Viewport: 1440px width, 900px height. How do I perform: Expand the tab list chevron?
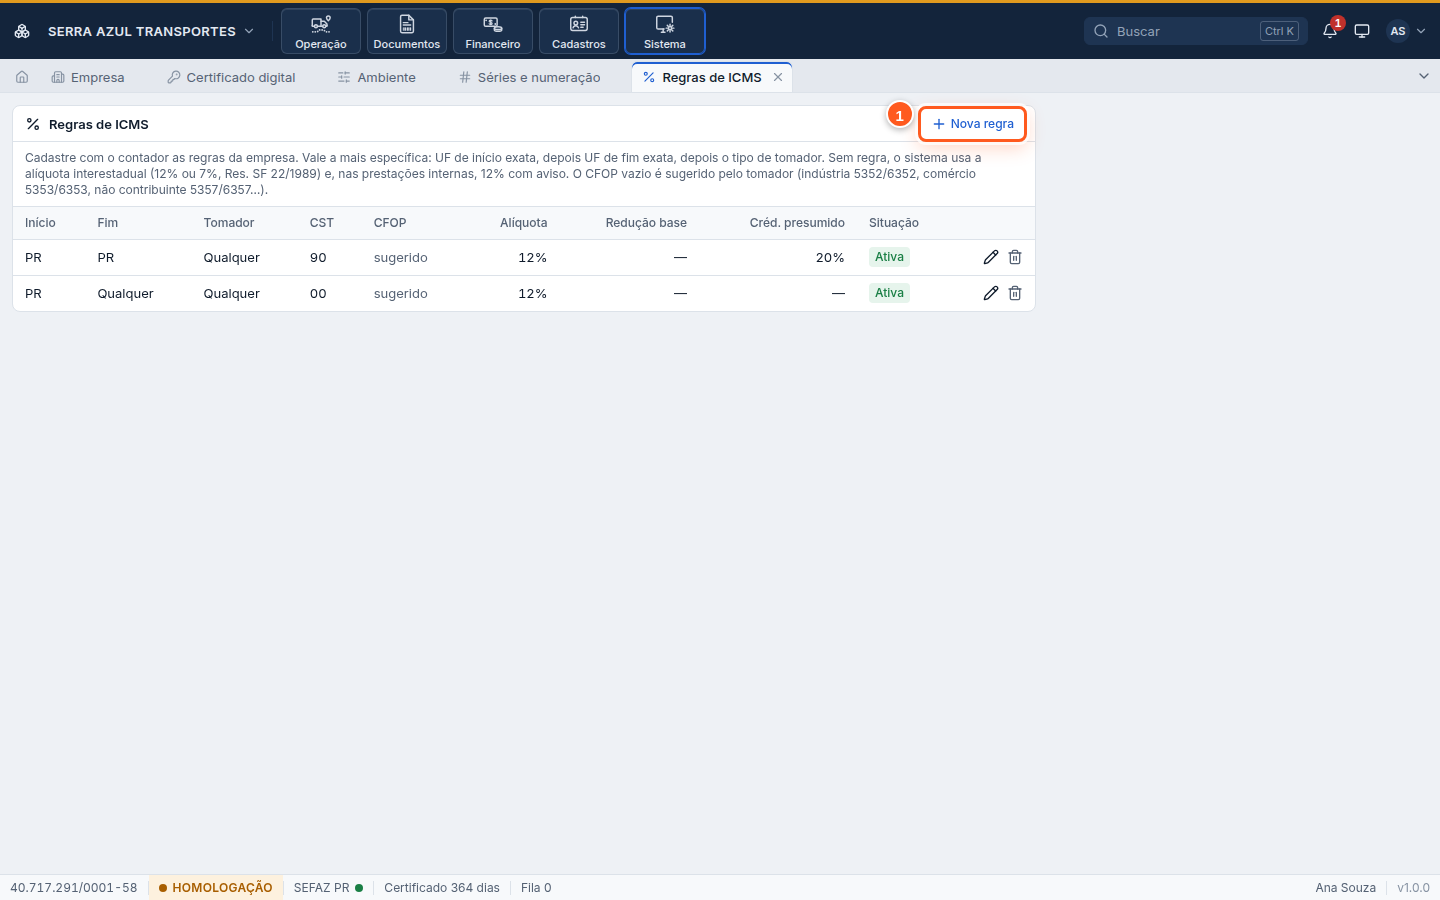click(1424, 76)
